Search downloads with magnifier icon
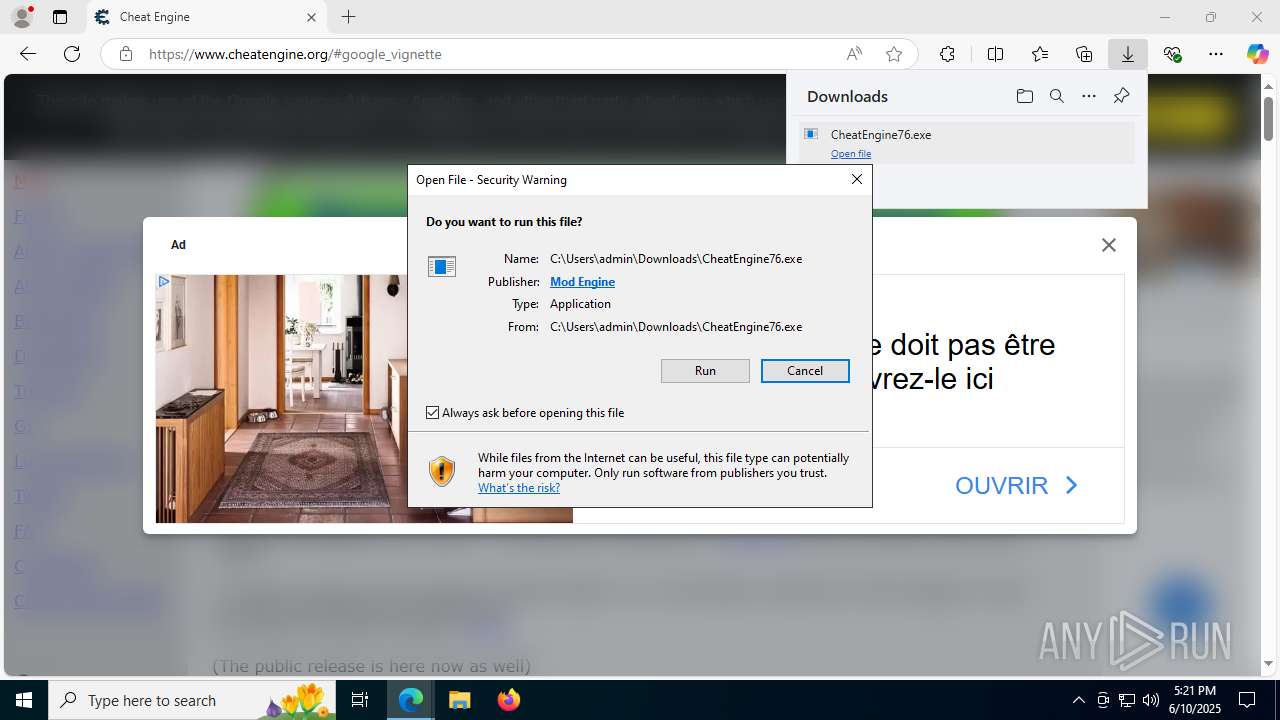The width and height of the screenshot is (1280, 720). coord(1056,96)
